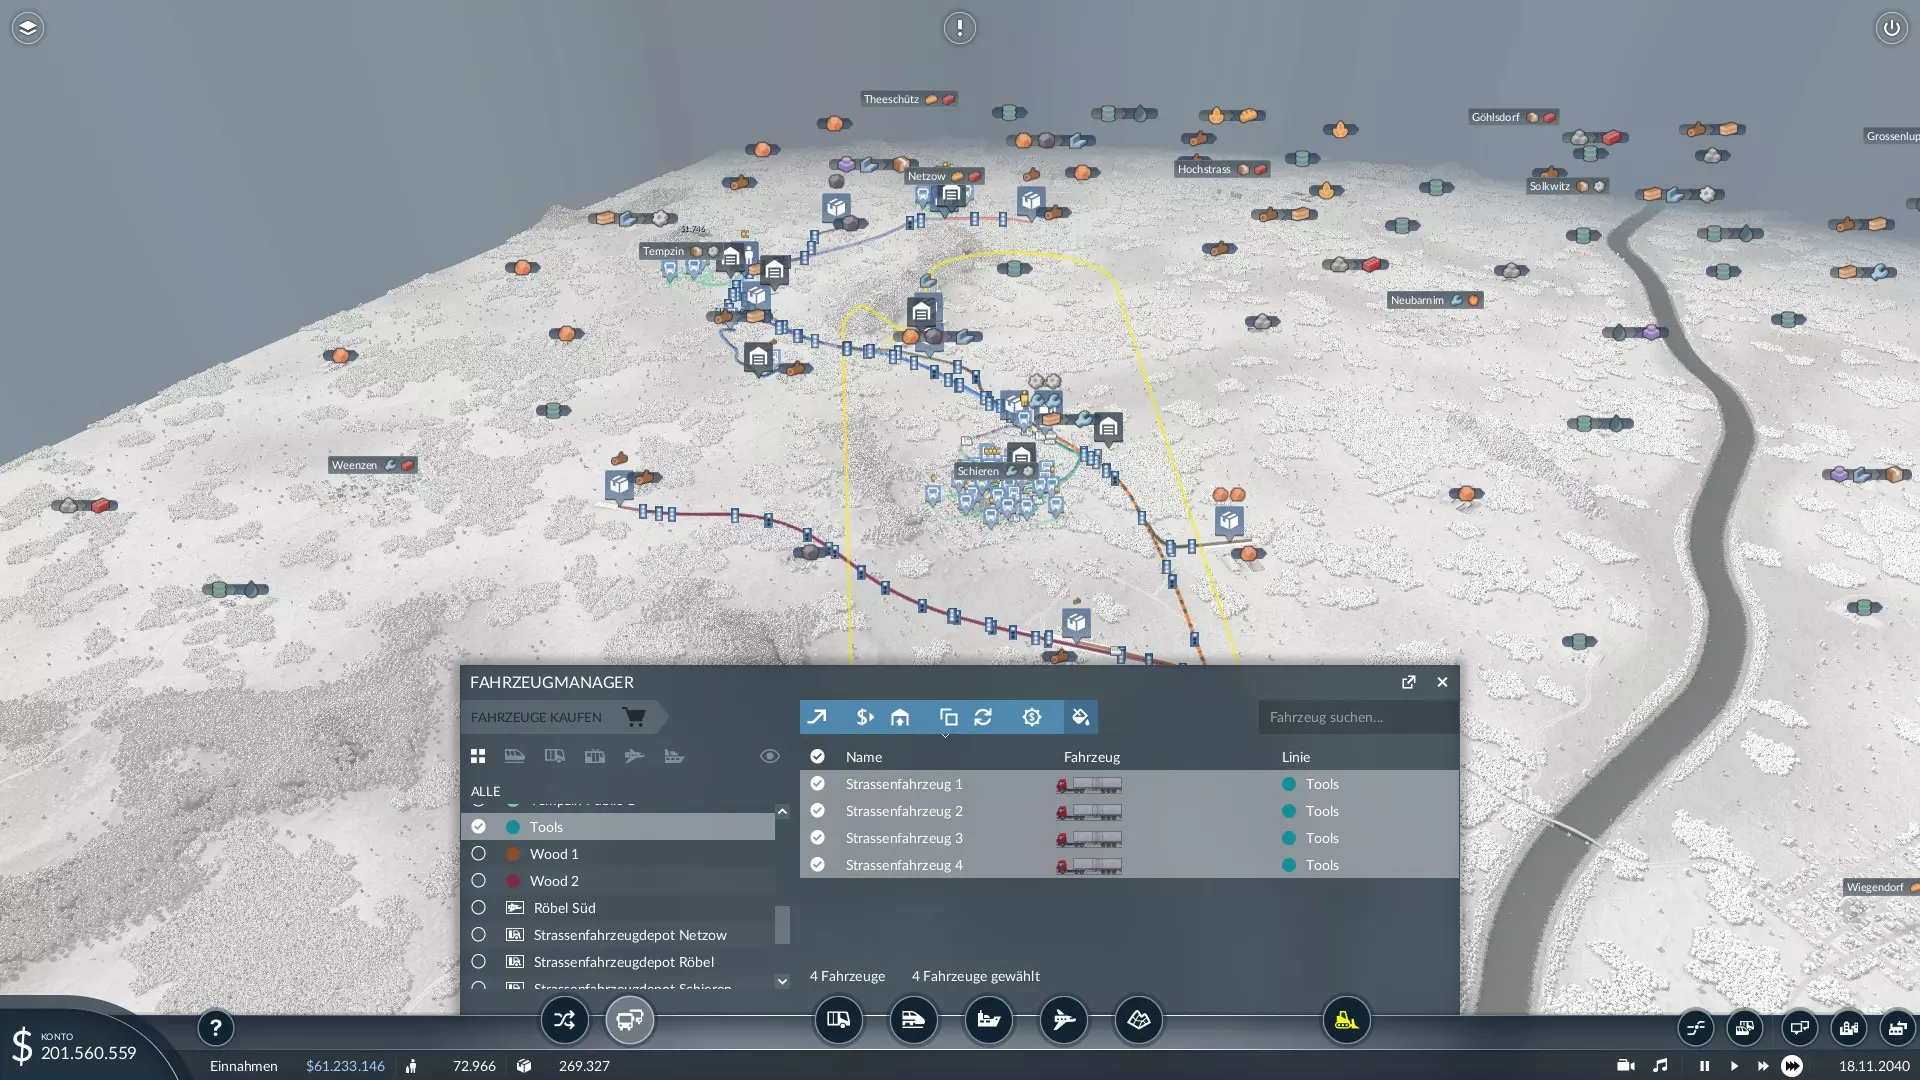Click the Fahrzeug suchen search field

pos(1355,717)
